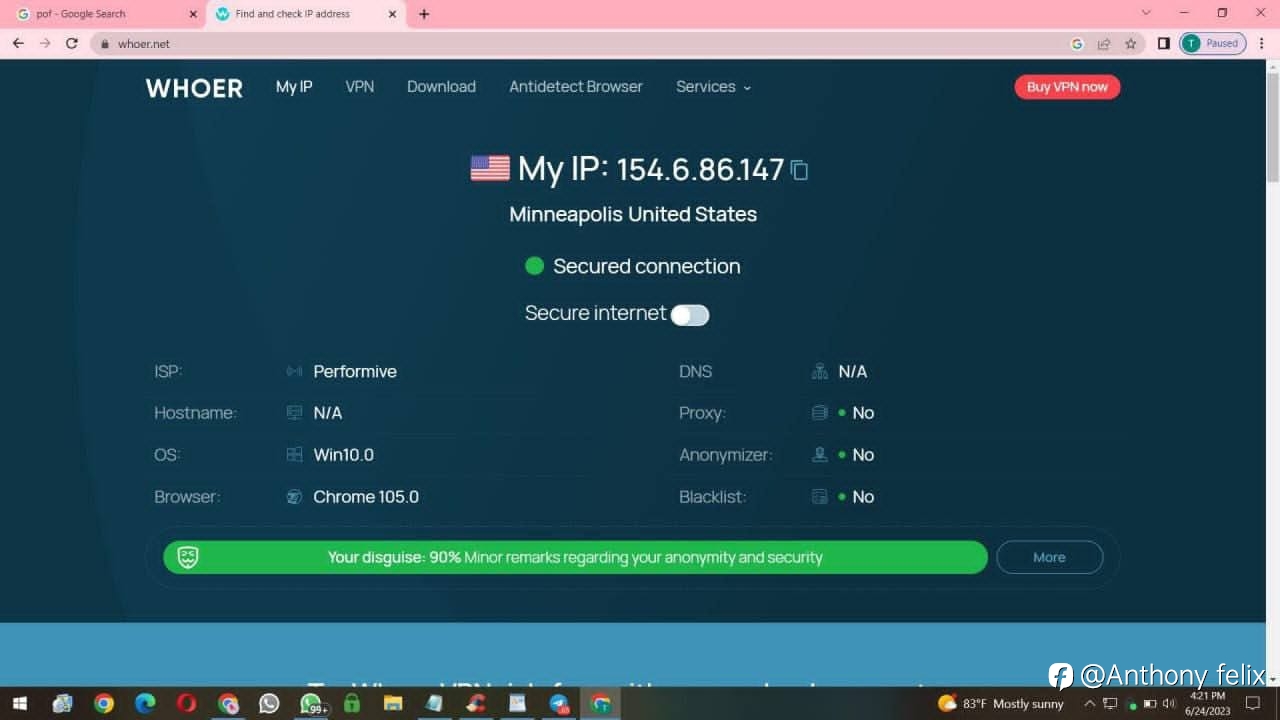This screenshot has height=720, width=1280.
Task: Click the Proxy server icon
Action: coord(820,413)
